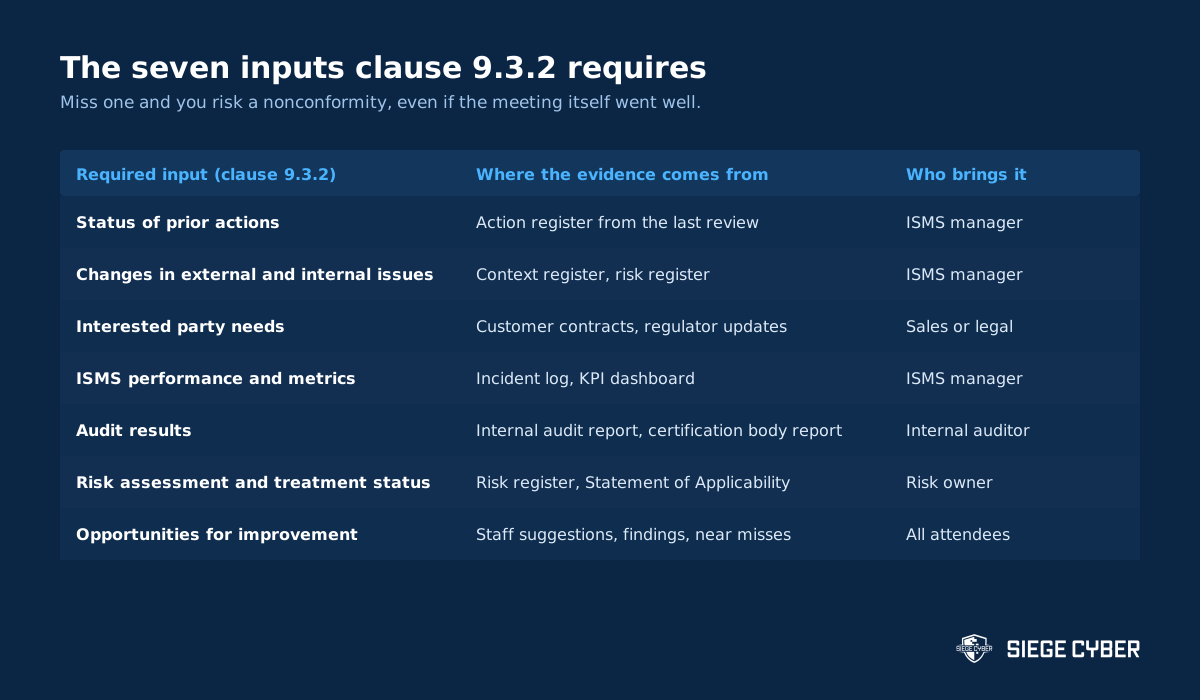1200x700 pixels.
Task: Click 'ISMS manager' in ISMS performance row
Action: point(964,378)
